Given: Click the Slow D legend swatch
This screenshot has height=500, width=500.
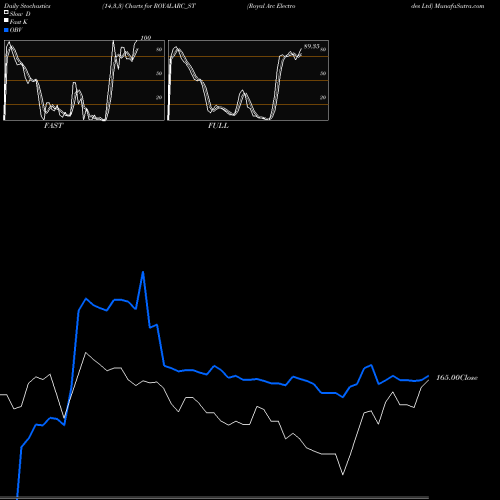Looking at the screenshot, I should click(6, 13).
